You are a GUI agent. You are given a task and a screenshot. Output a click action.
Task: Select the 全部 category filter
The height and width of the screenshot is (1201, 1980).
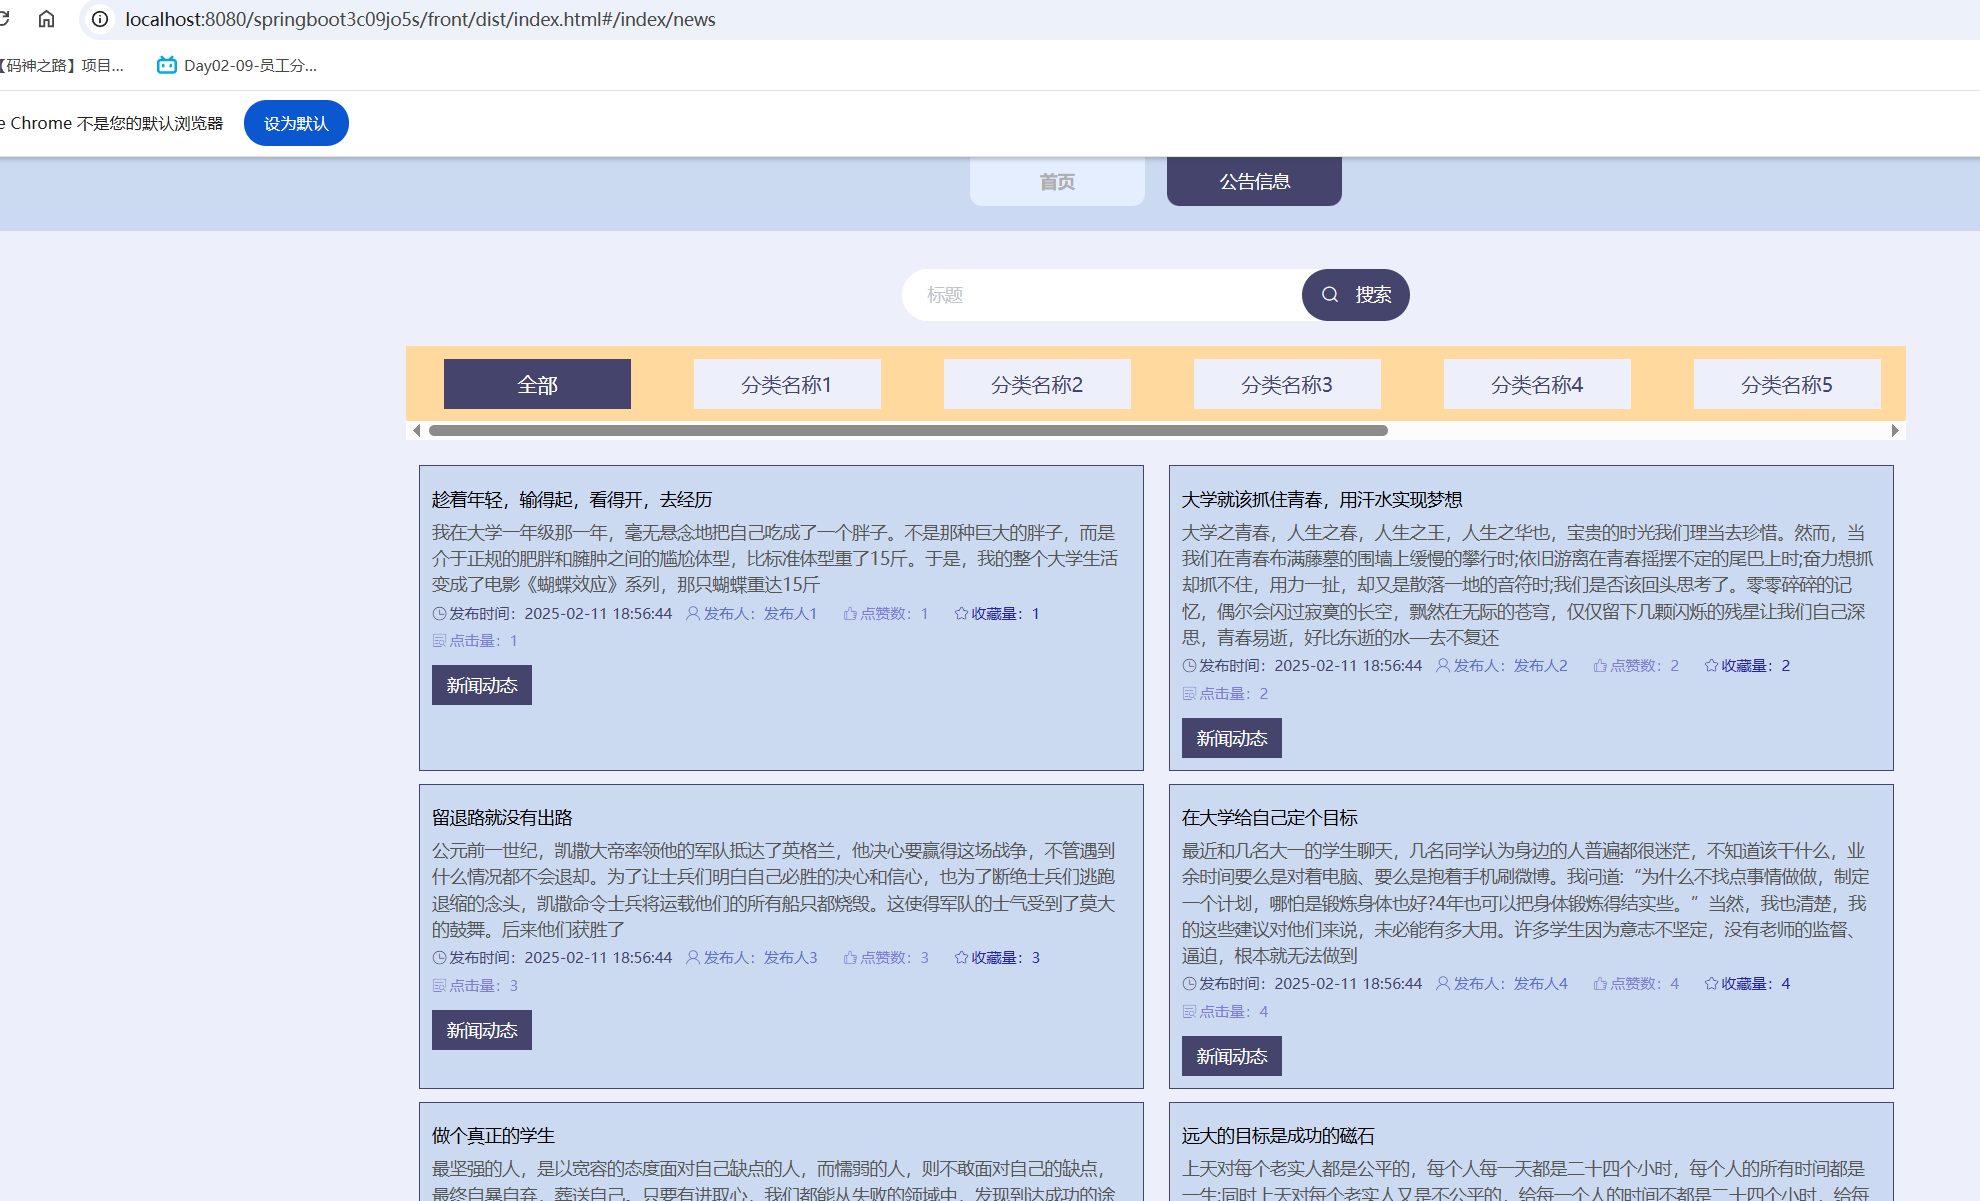point(537,385)
